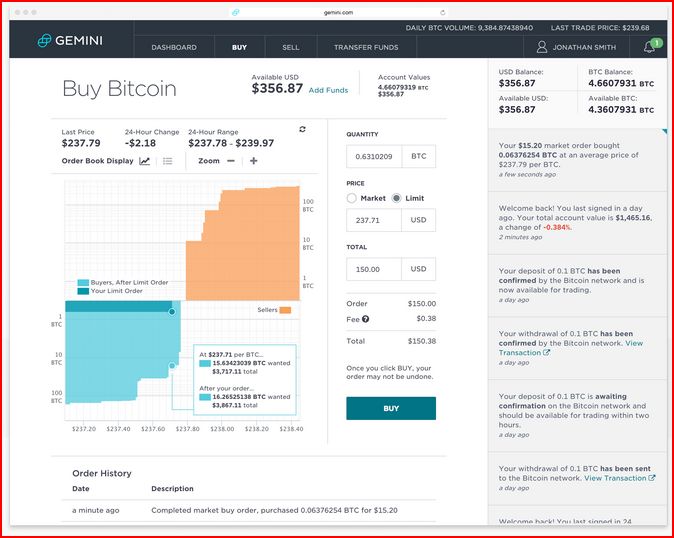Click the limit Price input field
This screenshot has height=538, width=674.
374,220
